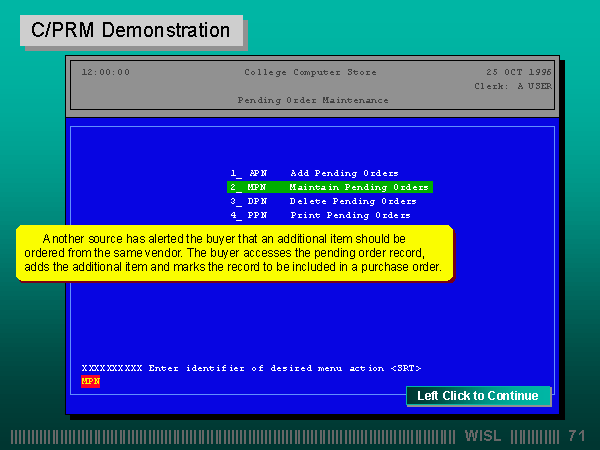Click the Left Click to Continue button
The image size is (600, 450).
(477, 396)
